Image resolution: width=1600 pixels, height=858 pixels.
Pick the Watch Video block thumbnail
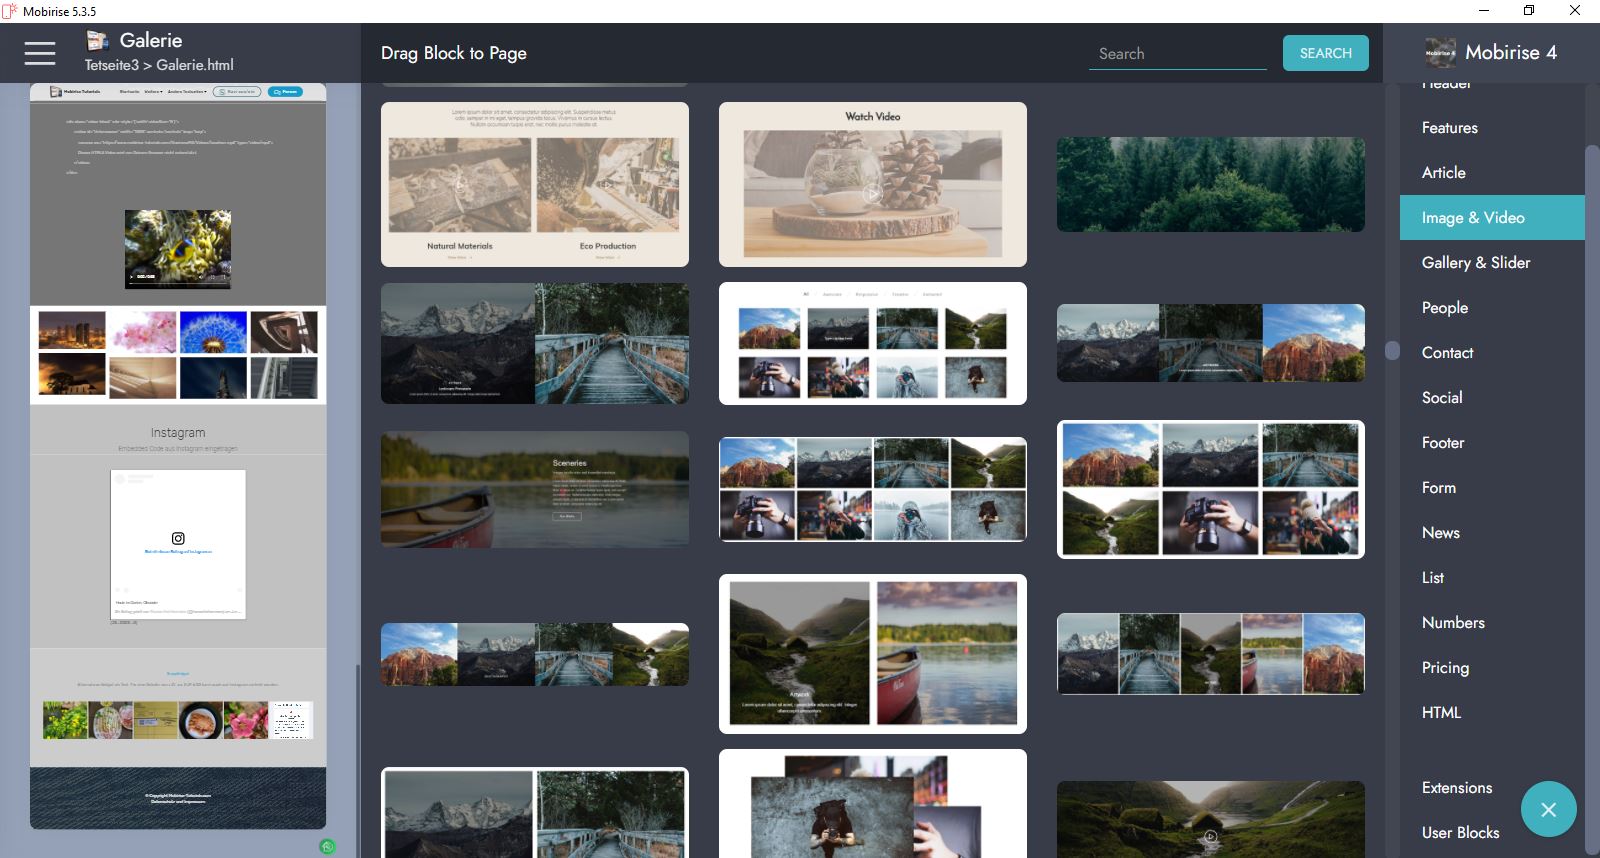(872, 184)
